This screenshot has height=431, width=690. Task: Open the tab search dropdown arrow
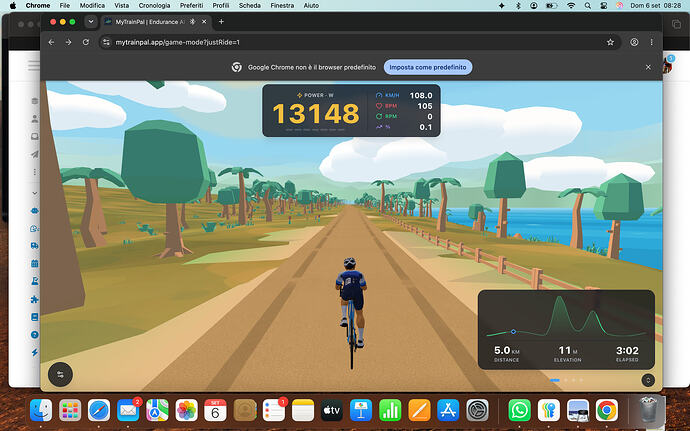click(x=91, y=22)
